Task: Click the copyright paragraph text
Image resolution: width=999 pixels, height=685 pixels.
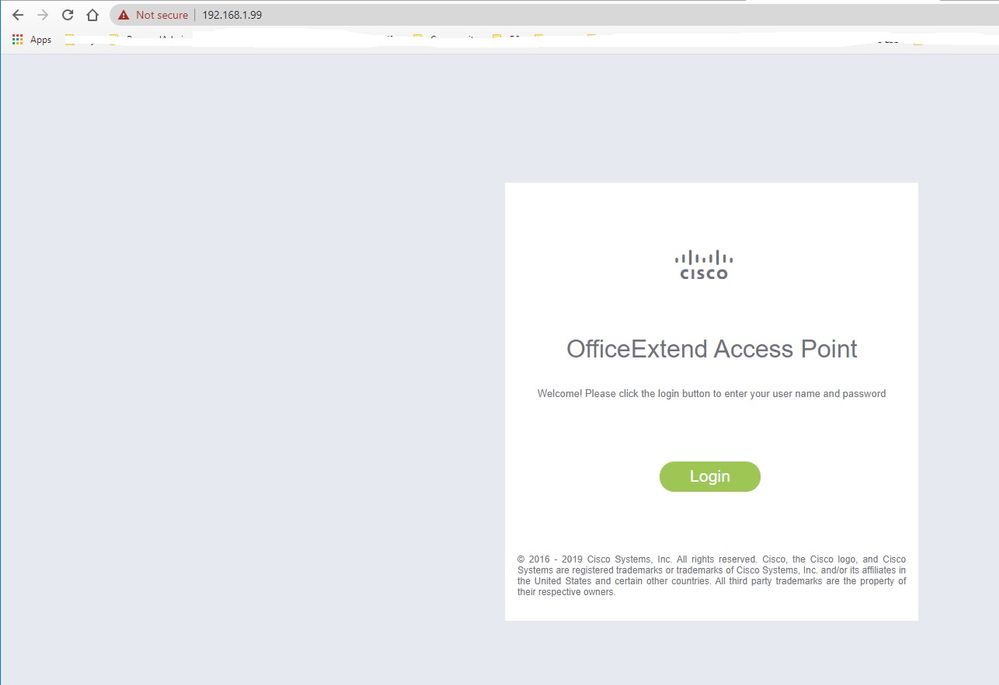Action: pyautogui.click(x=712, y=575)
